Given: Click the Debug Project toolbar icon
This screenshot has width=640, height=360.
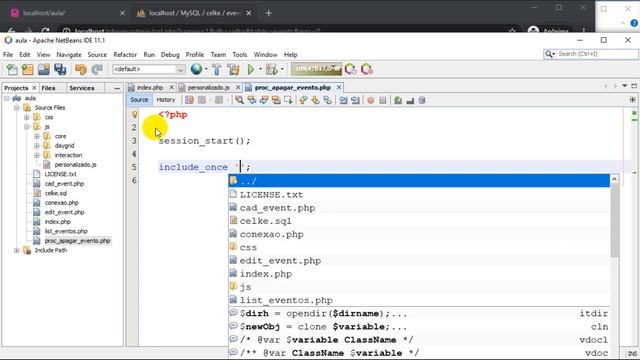Looking at the screenshot, I should [x=271, y=69].
